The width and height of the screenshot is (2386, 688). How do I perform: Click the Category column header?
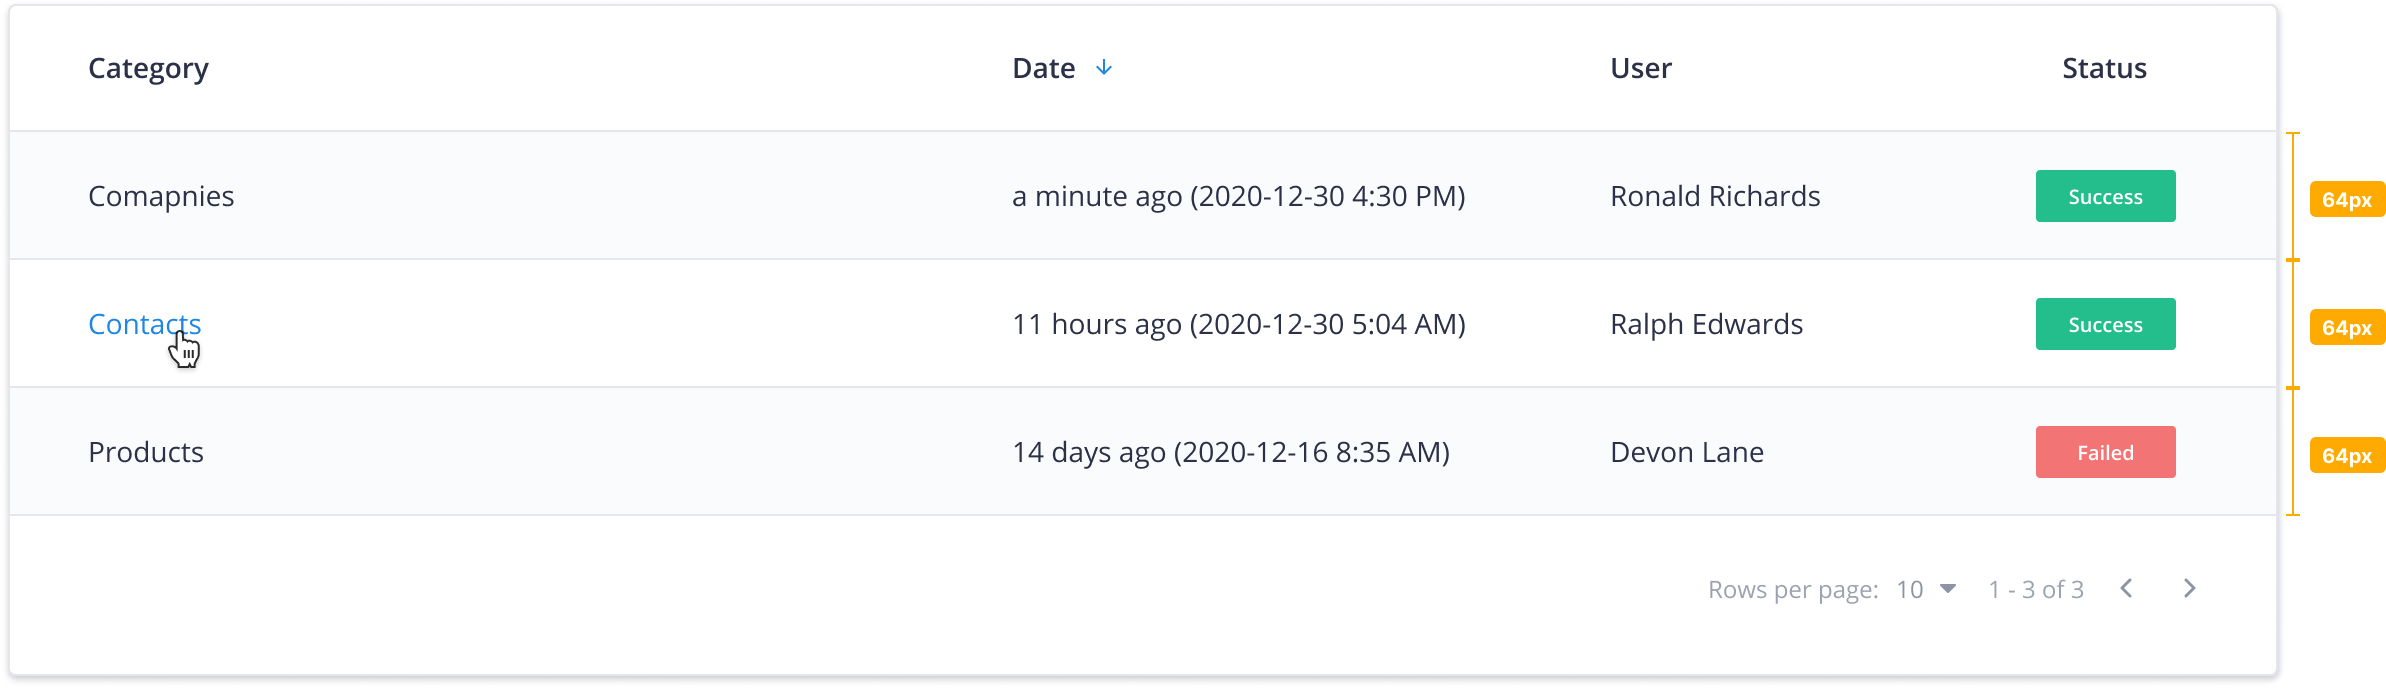[148, 68]
